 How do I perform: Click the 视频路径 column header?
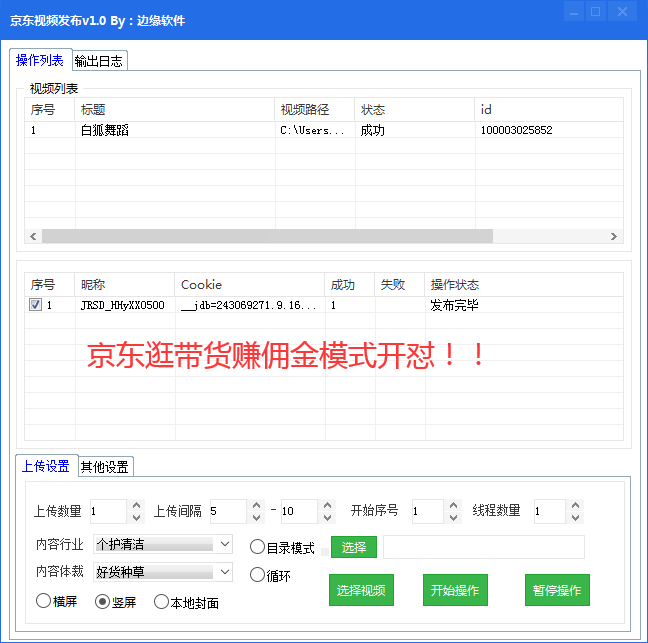[315, 110]
